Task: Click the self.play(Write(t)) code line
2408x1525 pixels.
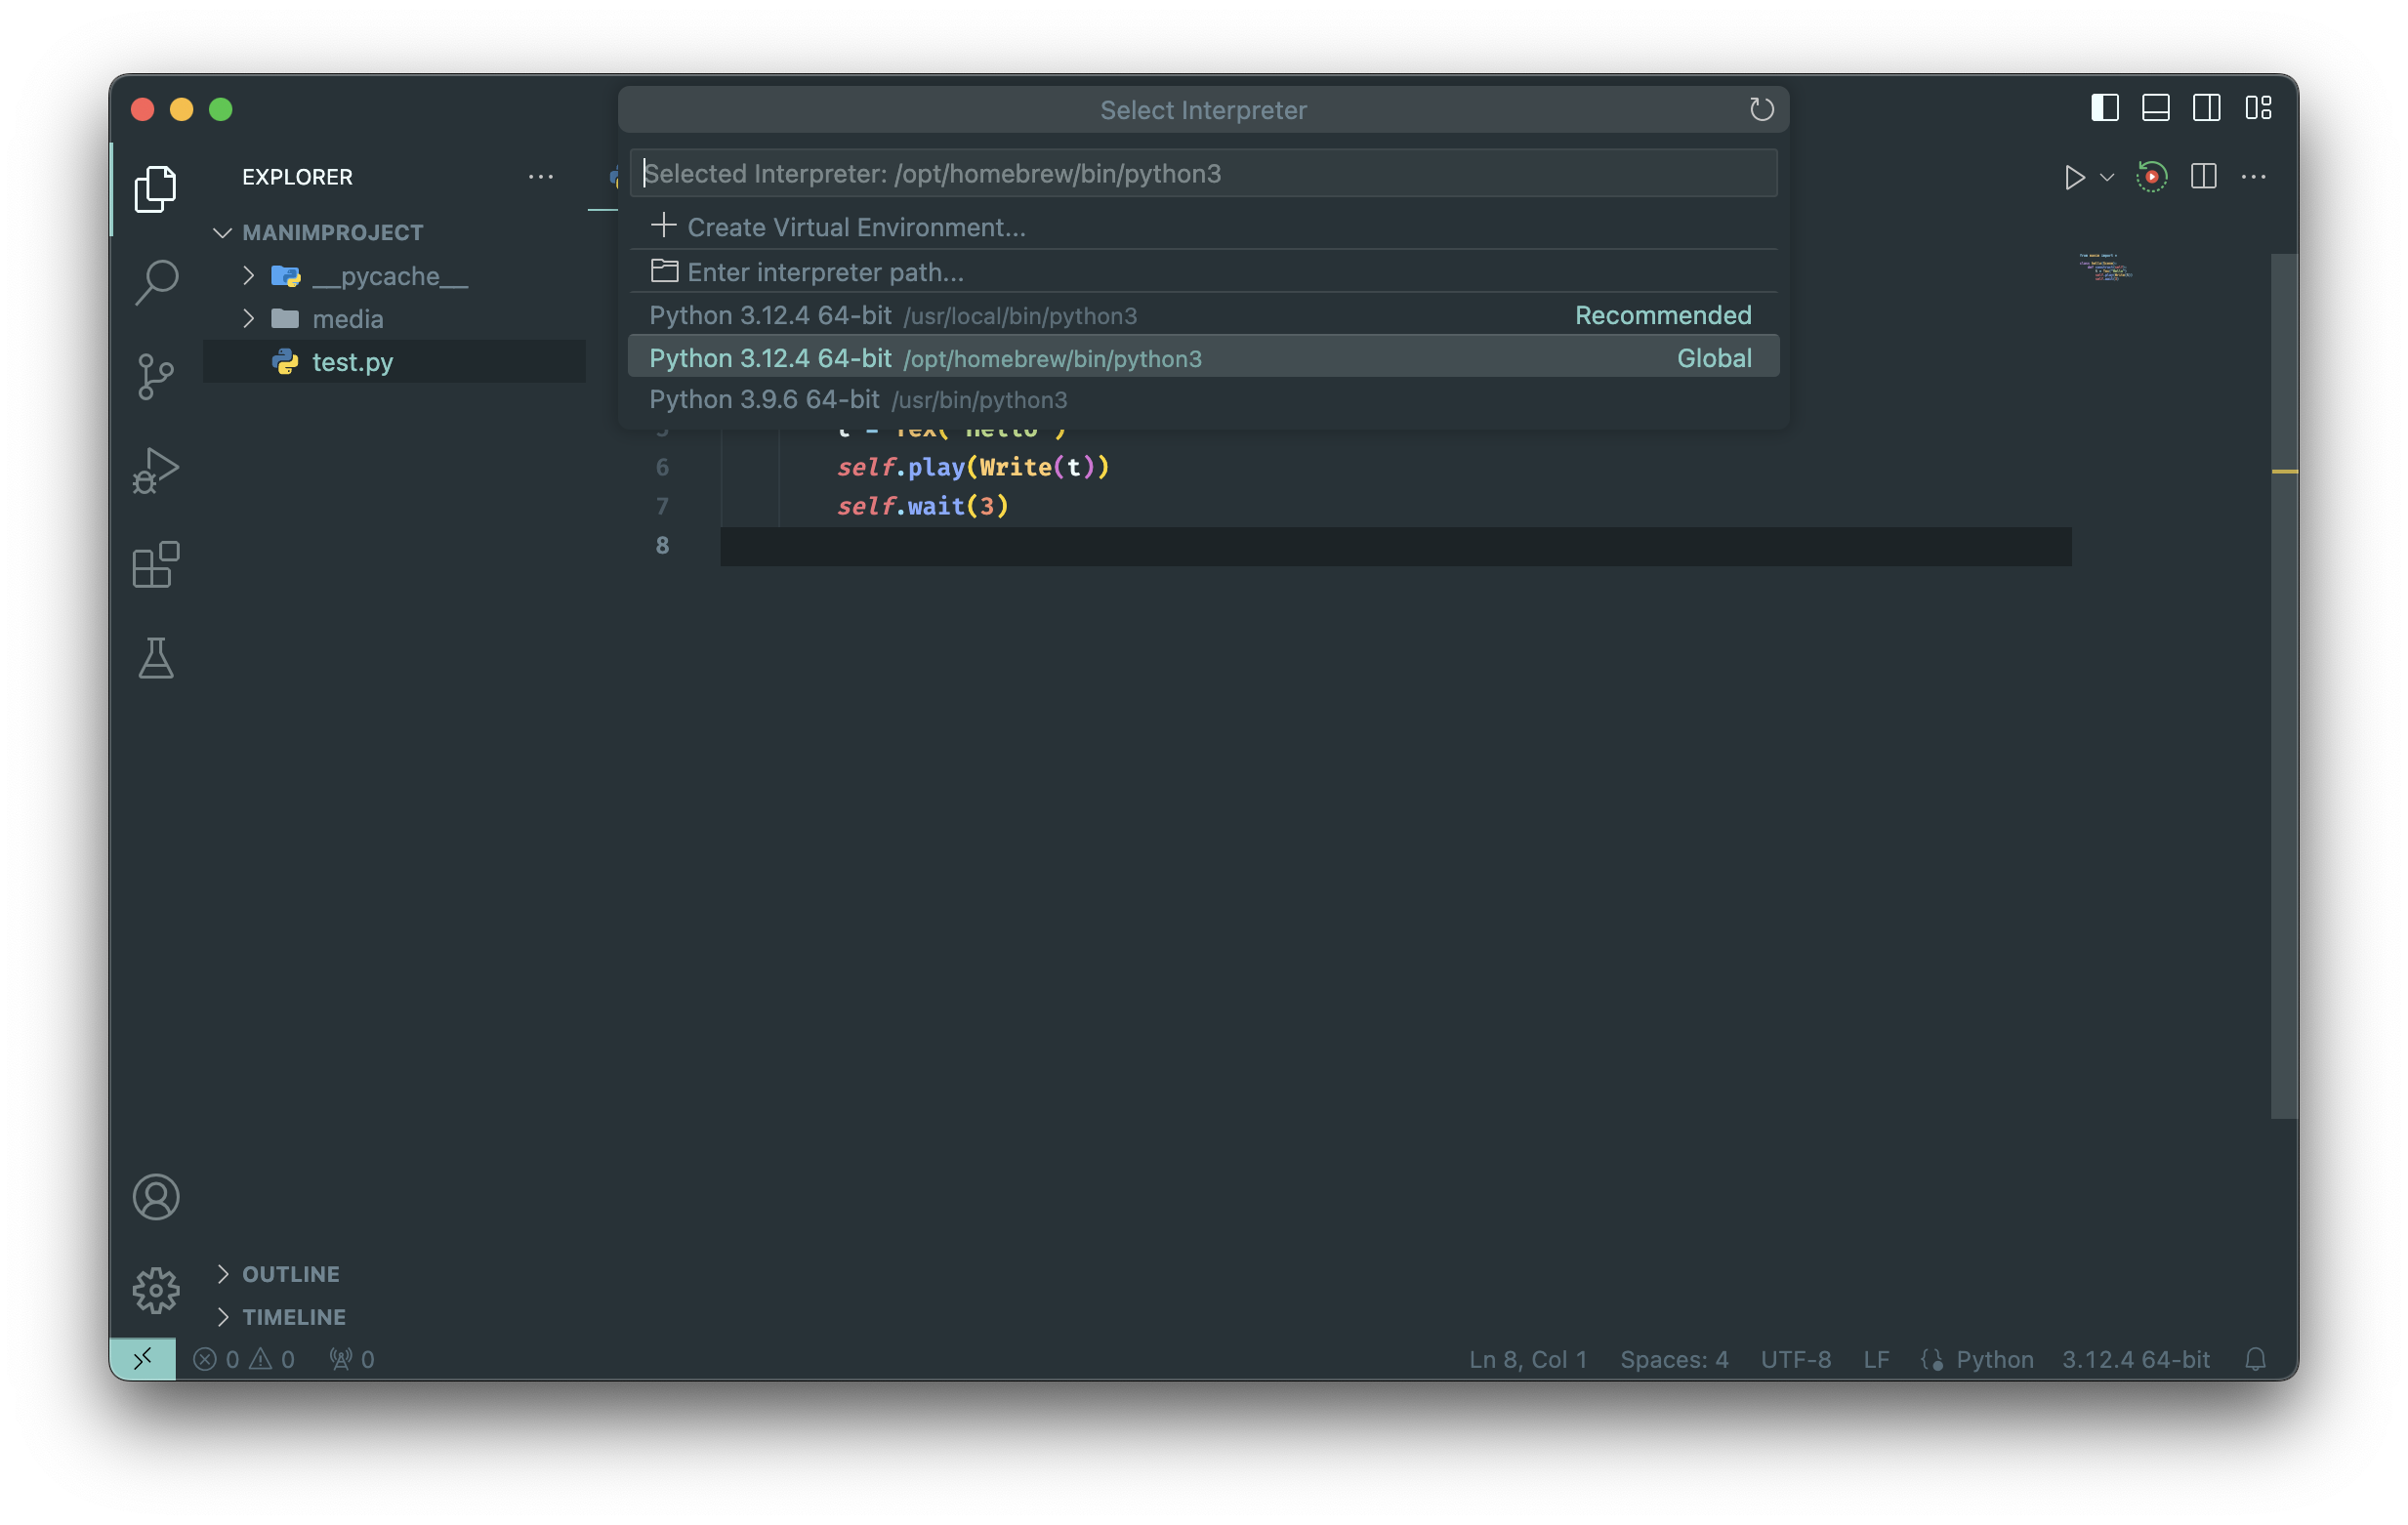Action: tap(973, 467)
